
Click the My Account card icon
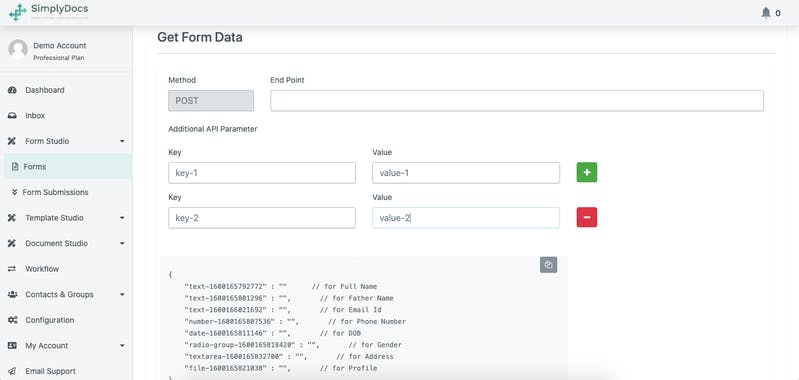(12, 345)
